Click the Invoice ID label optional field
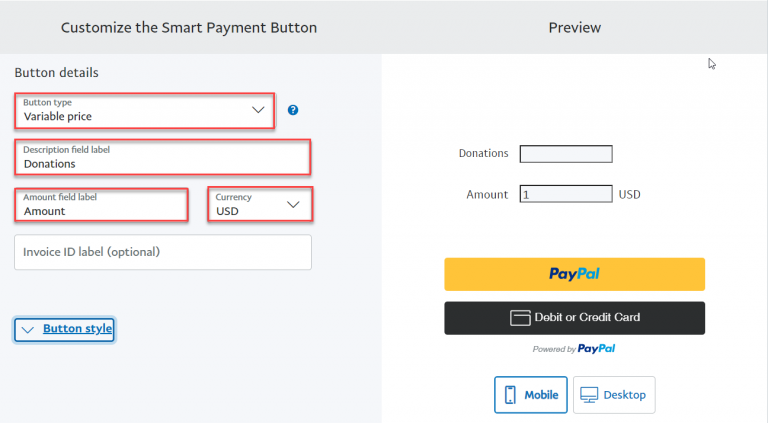768x423 pixels. [163, 252]
